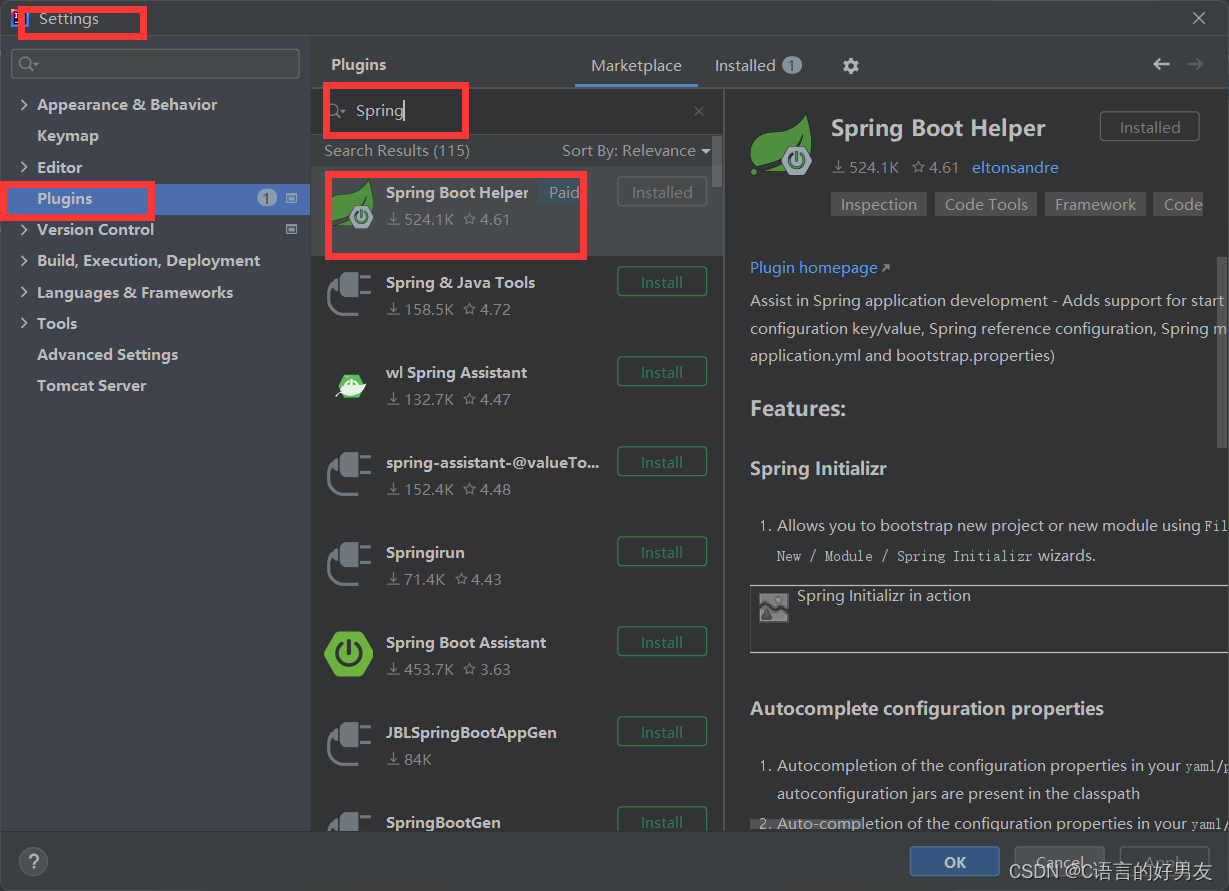Expand Languages & Frameworks node

click(25, 293)
